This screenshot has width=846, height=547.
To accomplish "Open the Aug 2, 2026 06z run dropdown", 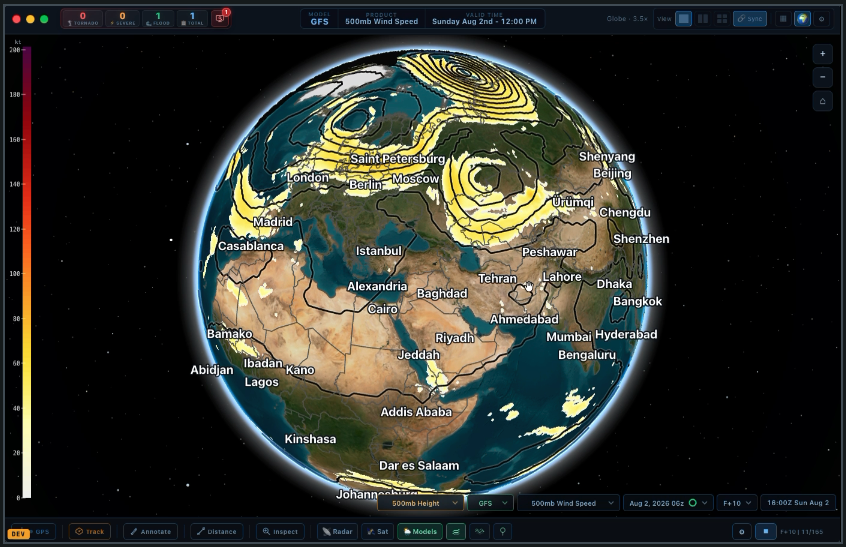I will 668,503.
